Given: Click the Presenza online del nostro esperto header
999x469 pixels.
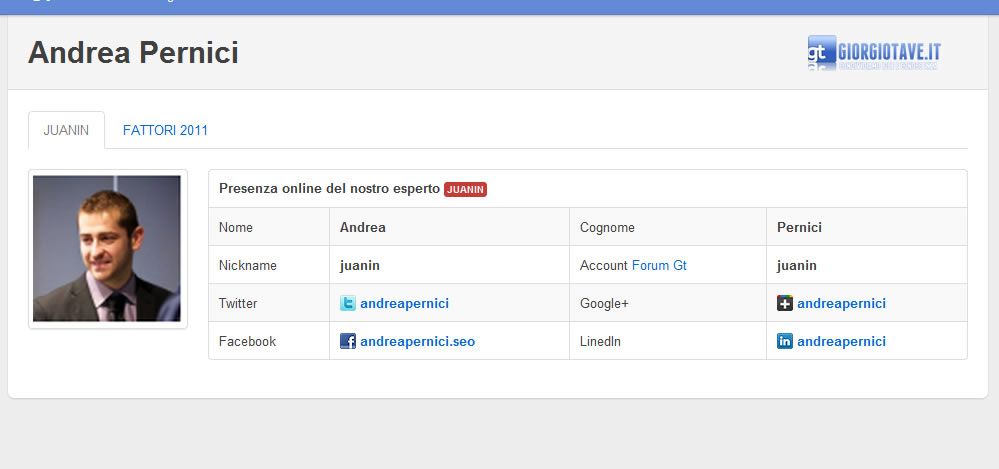Looking at the screenshot, I should coord(329,188).
